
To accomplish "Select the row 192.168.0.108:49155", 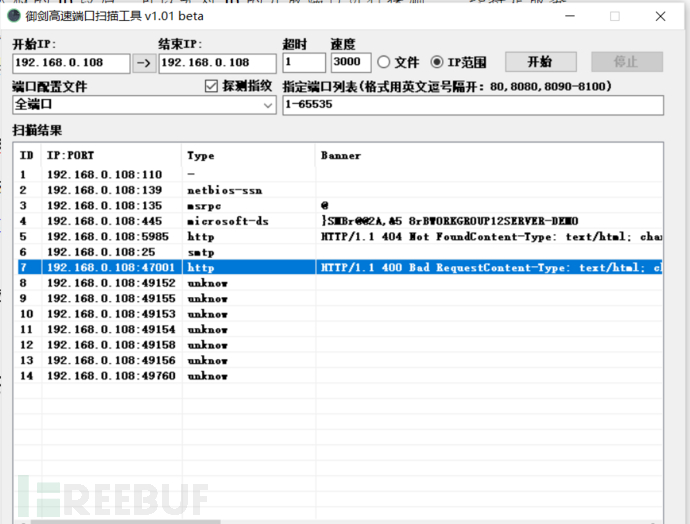I will click(x=340, y=298).
